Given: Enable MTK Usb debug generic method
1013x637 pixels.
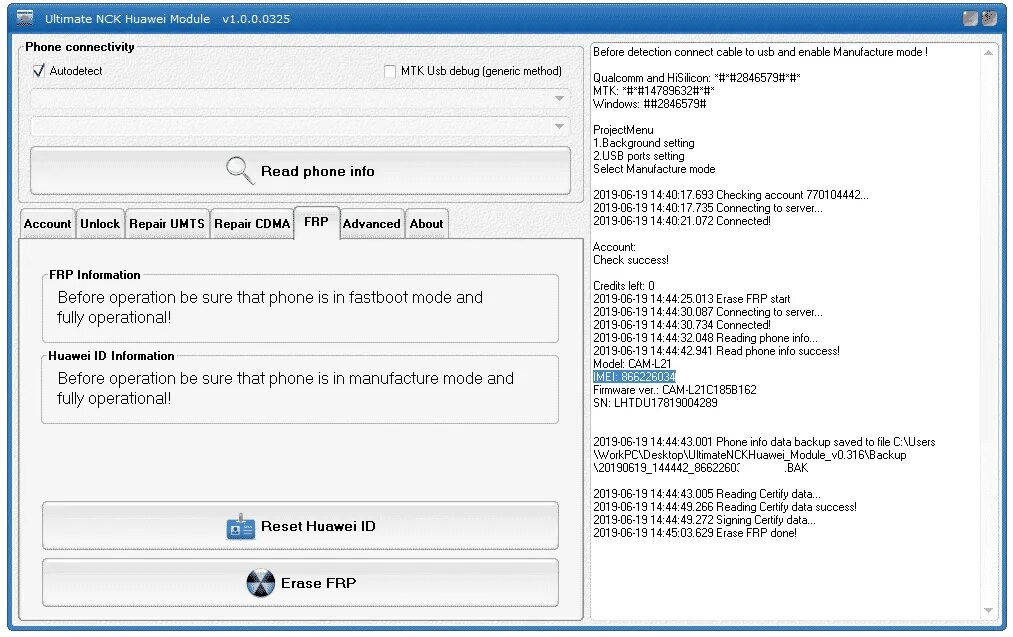Looking at the screenshot, I should 390,71.
